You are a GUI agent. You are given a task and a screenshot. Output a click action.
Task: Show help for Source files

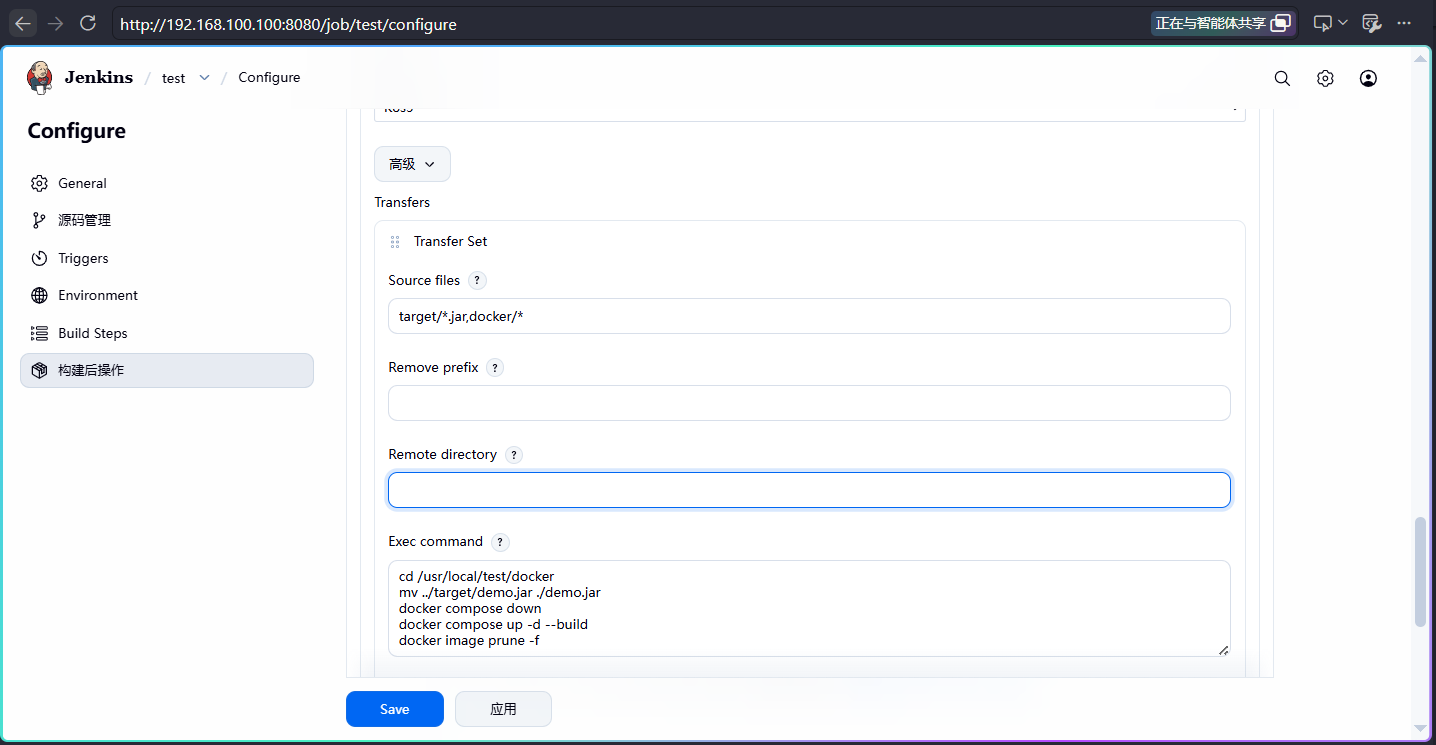(478, 281)
